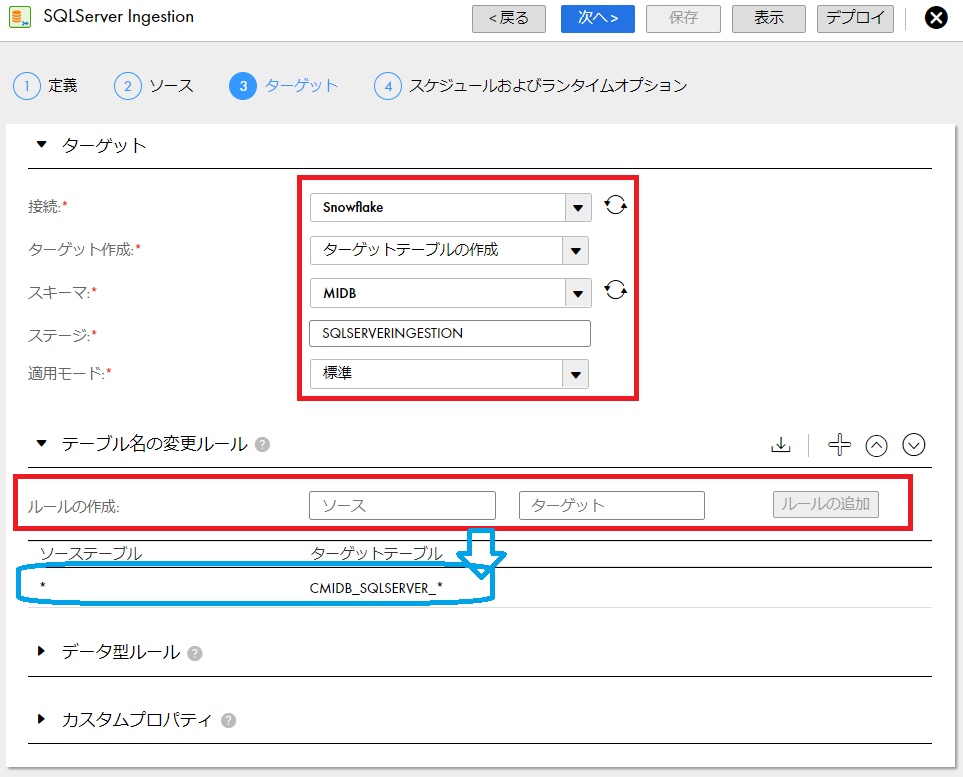963x777 pixels.
Task: Select the CMIDB_SQLSERVER_* rule row
Action: (x=480, y=588)
